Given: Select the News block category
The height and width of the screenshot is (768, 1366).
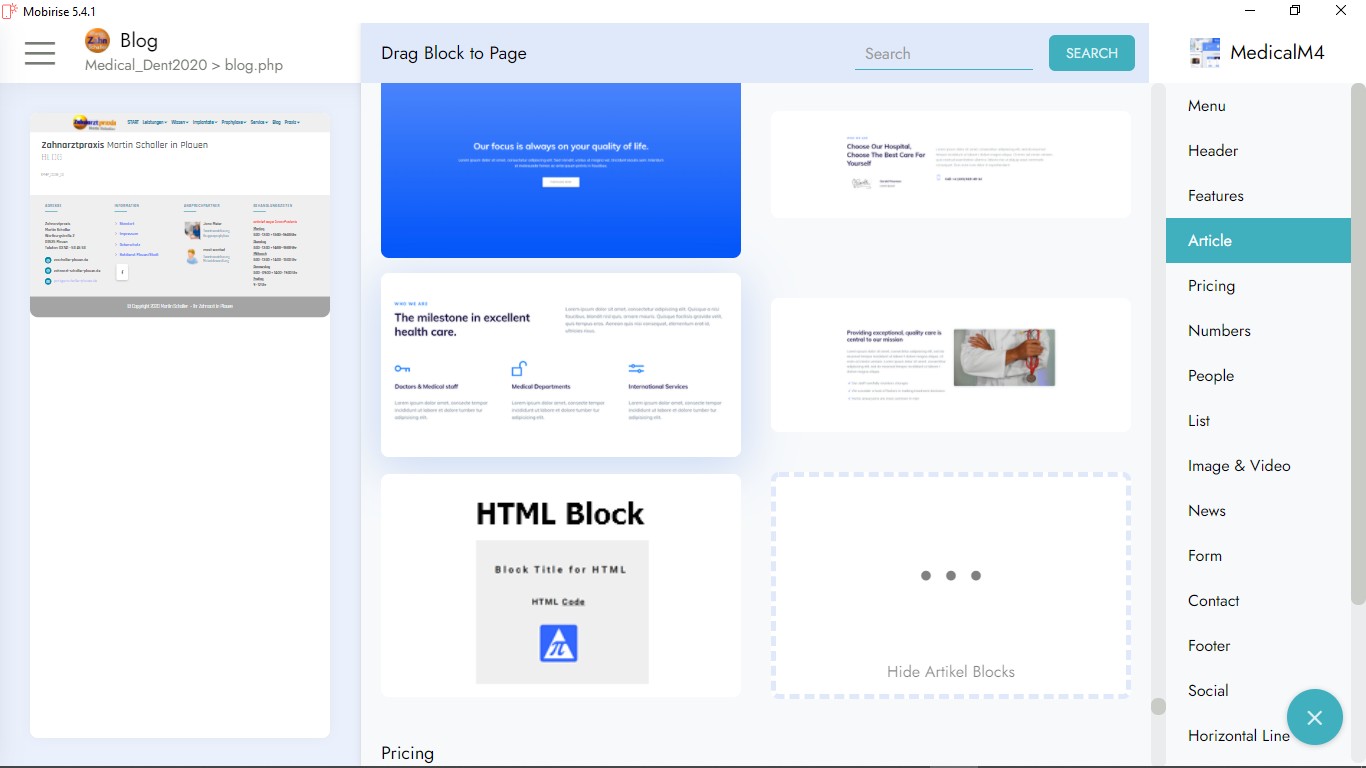Looking at the screenshot, I should click(x=1258, y=511).
